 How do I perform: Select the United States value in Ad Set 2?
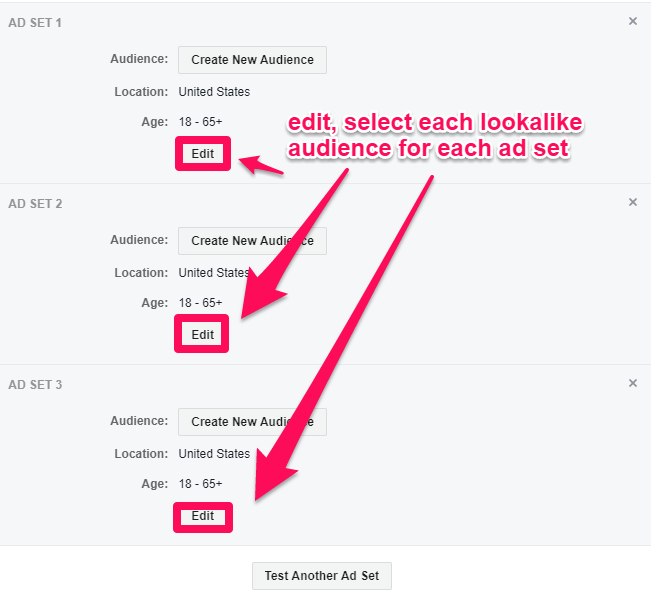tap(214, 273)
